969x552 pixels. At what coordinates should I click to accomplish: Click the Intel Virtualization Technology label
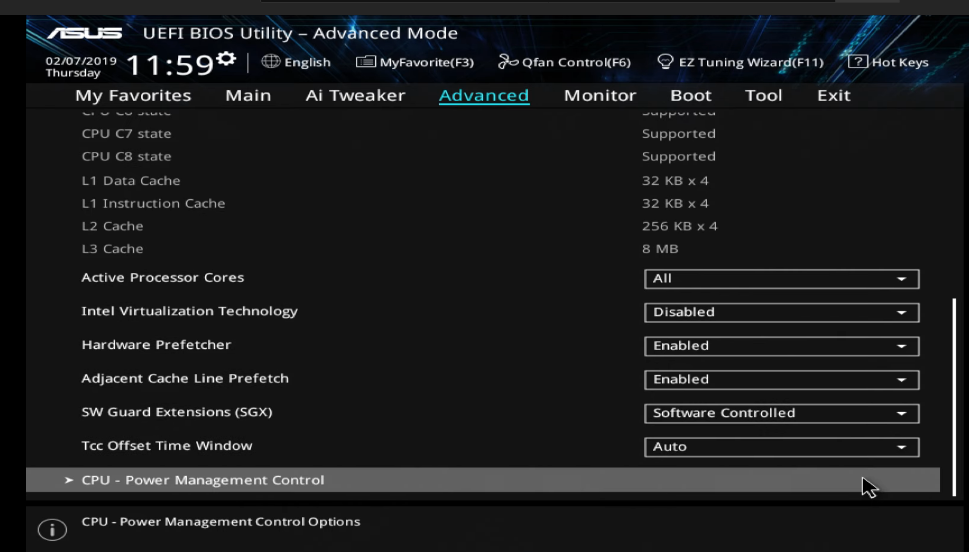(190, 311)
